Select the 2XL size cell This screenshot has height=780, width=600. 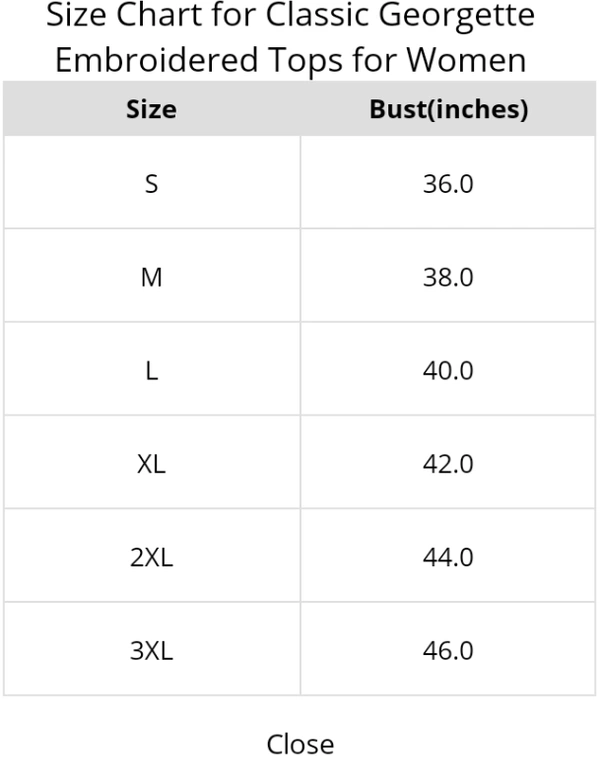click(x=151, y=557)
